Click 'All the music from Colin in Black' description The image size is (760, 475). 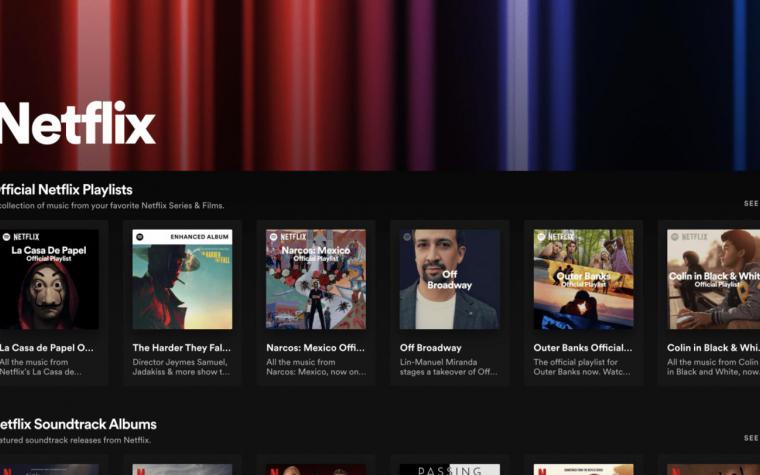click(713, 367)
